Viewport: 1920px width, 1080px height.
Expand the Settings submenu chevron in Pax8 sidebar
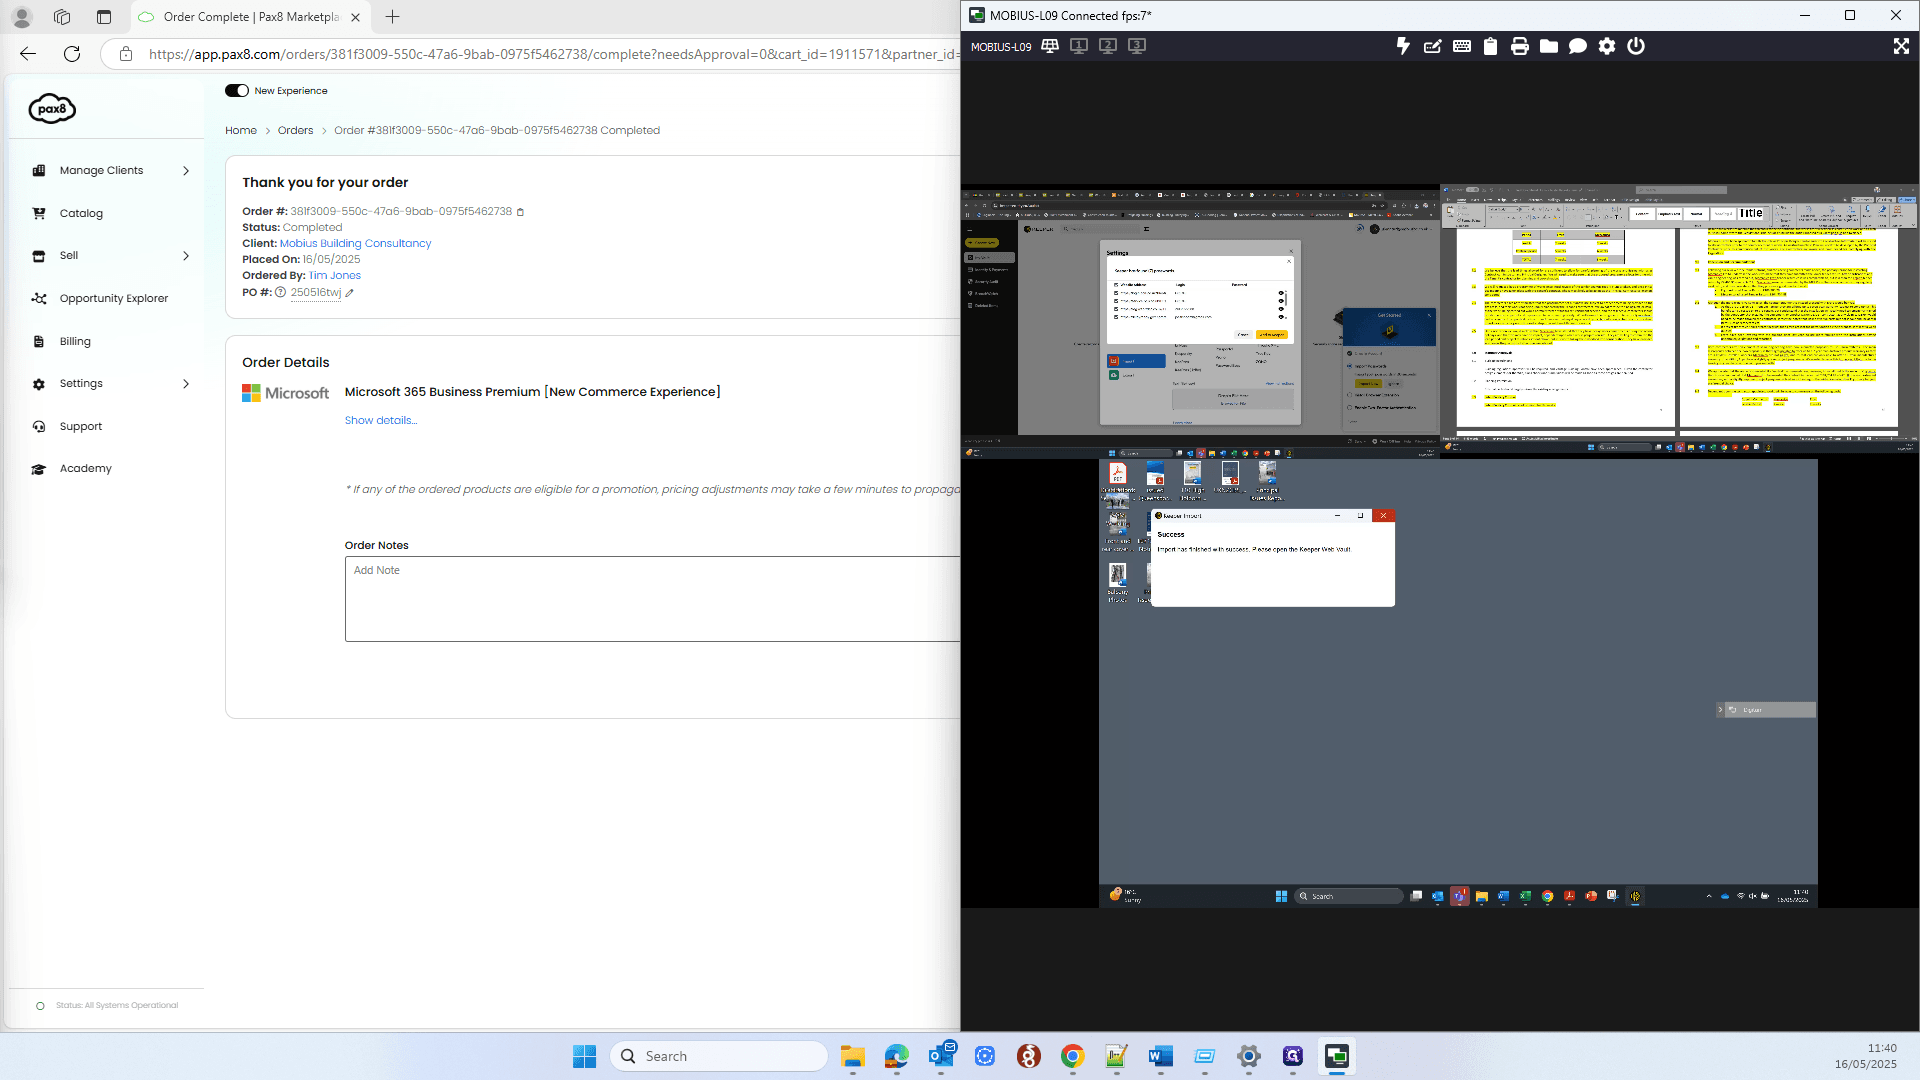[x=186, y=384]
